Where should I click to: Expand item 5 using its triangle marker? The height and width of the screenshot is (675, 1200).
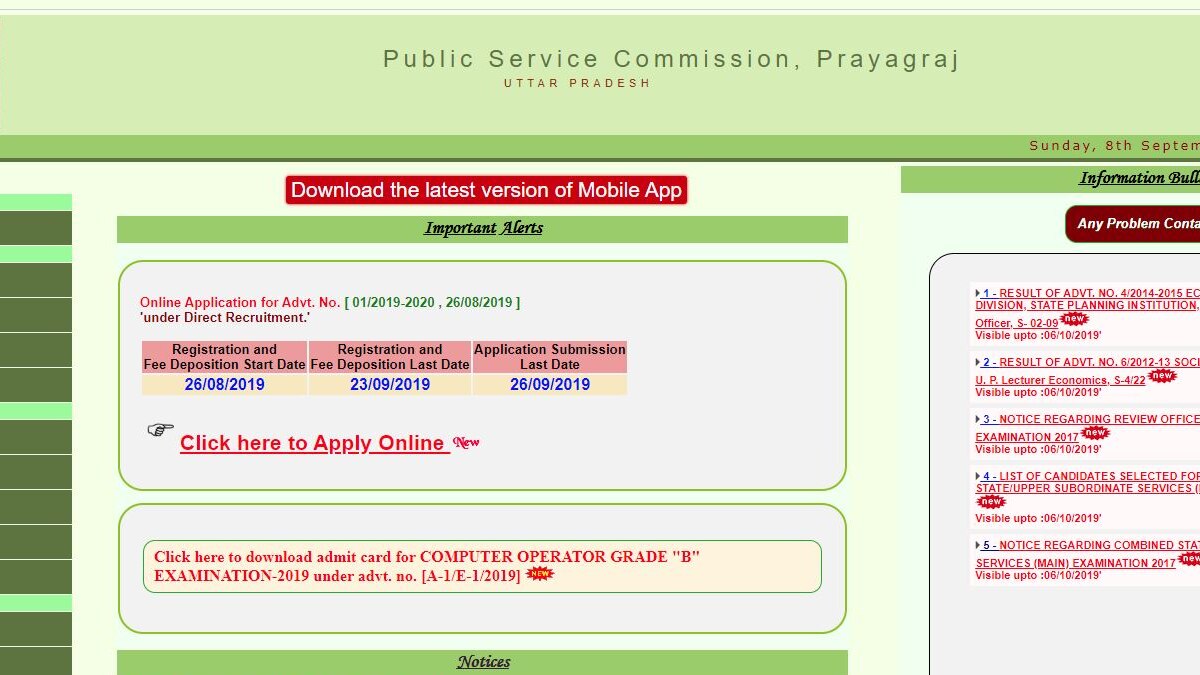(x=978, y=545)
